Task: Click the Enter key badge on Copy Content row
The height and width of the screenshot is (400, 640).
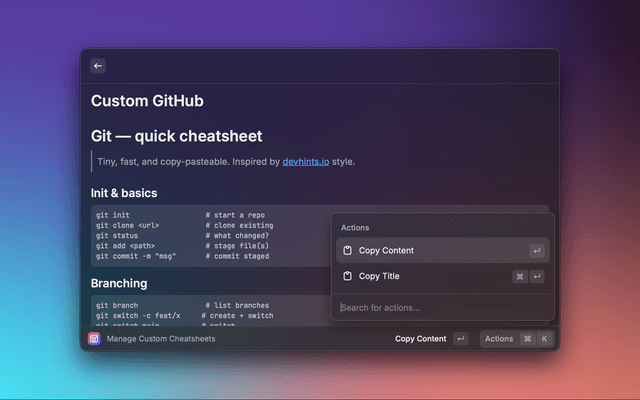Action: click(537, 251)
